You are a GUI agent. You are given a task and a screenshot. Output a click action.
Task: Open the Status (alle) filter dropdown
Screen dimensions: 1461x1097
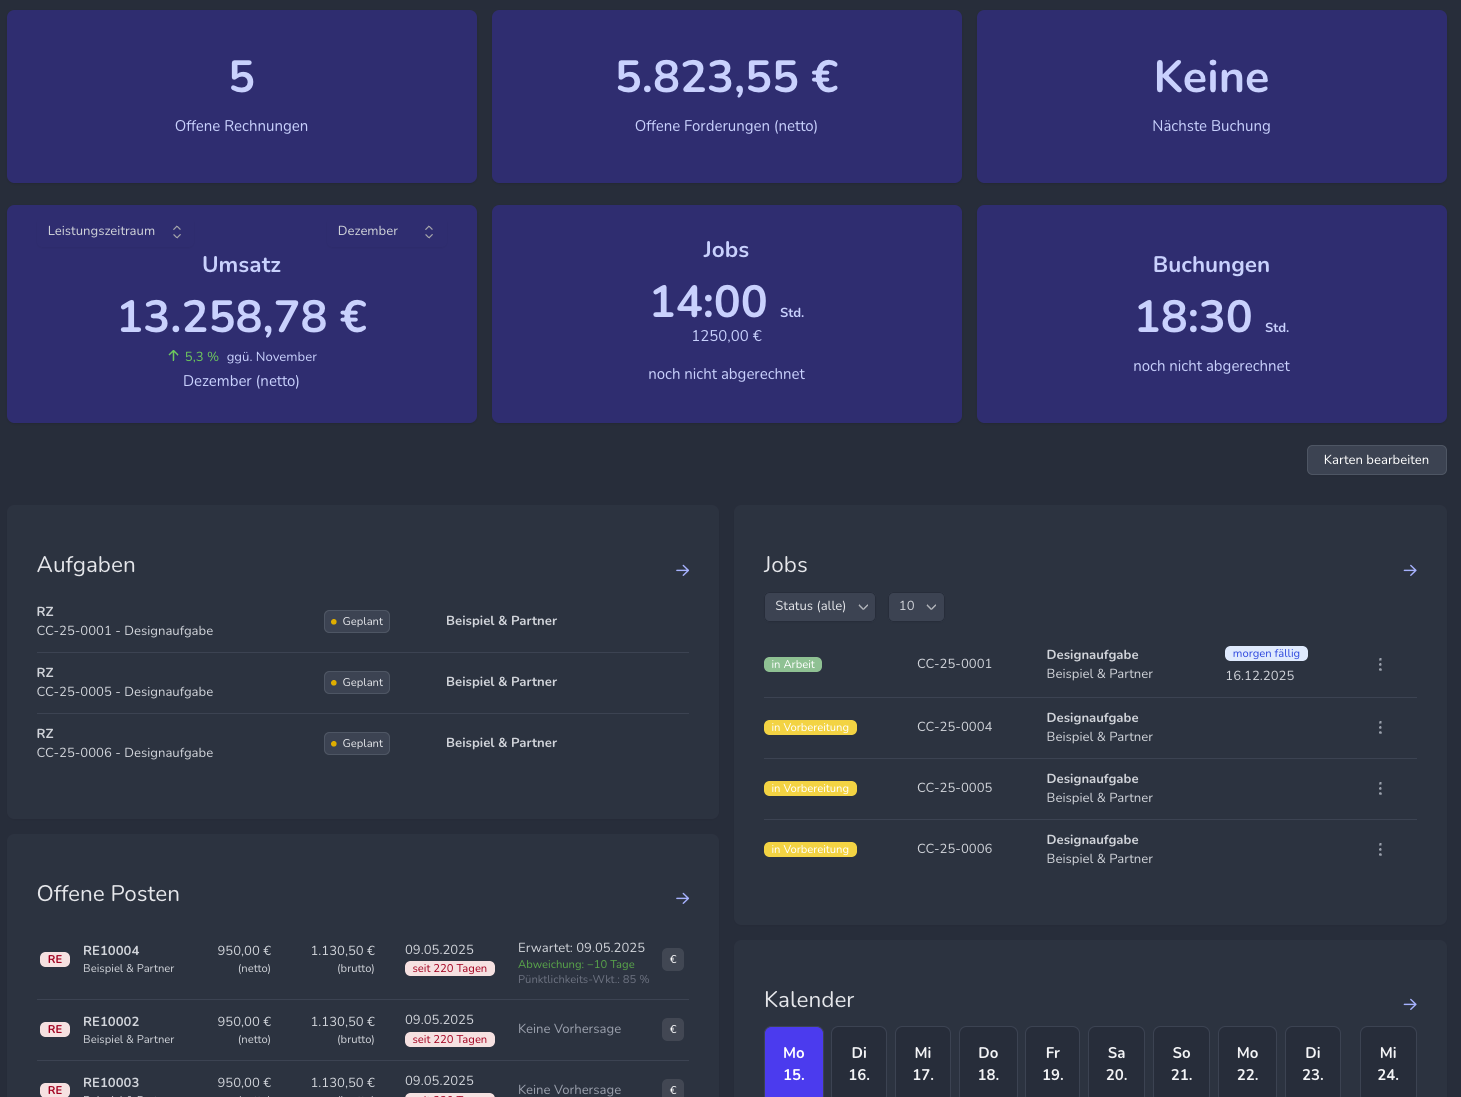(819, 606)
